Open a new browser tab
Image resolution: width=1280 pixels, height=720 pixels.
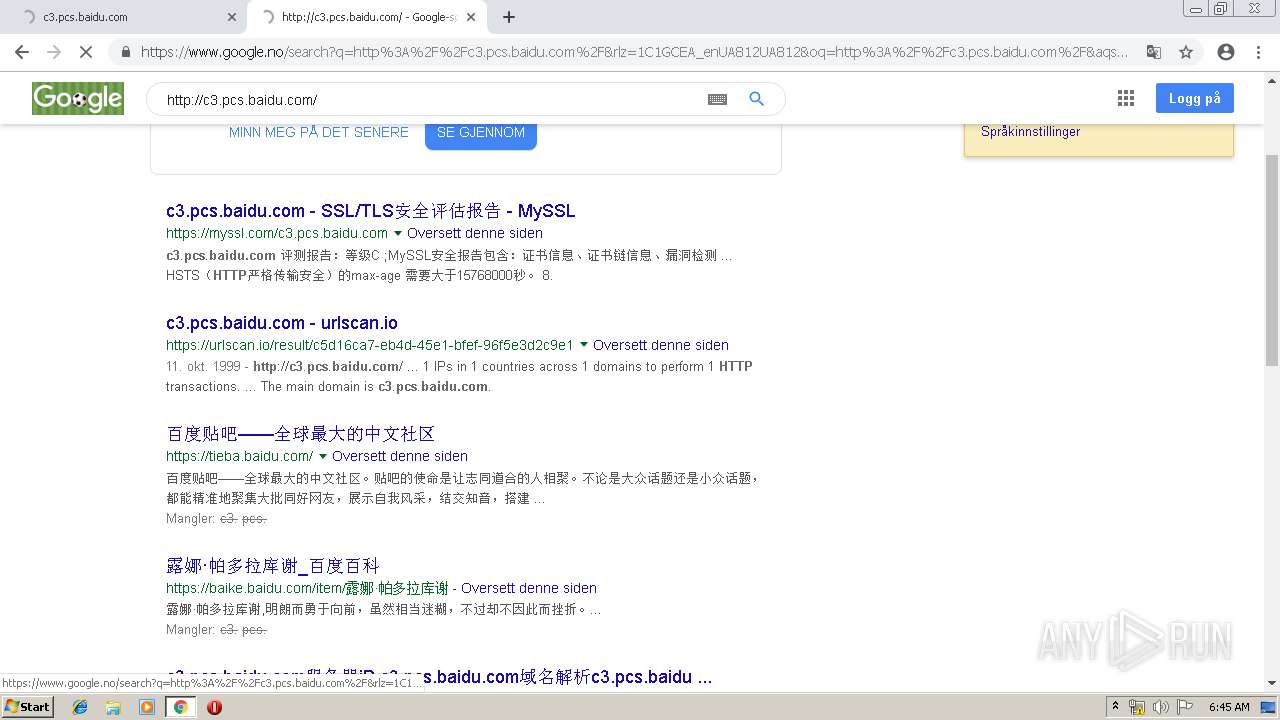point(509,17)
